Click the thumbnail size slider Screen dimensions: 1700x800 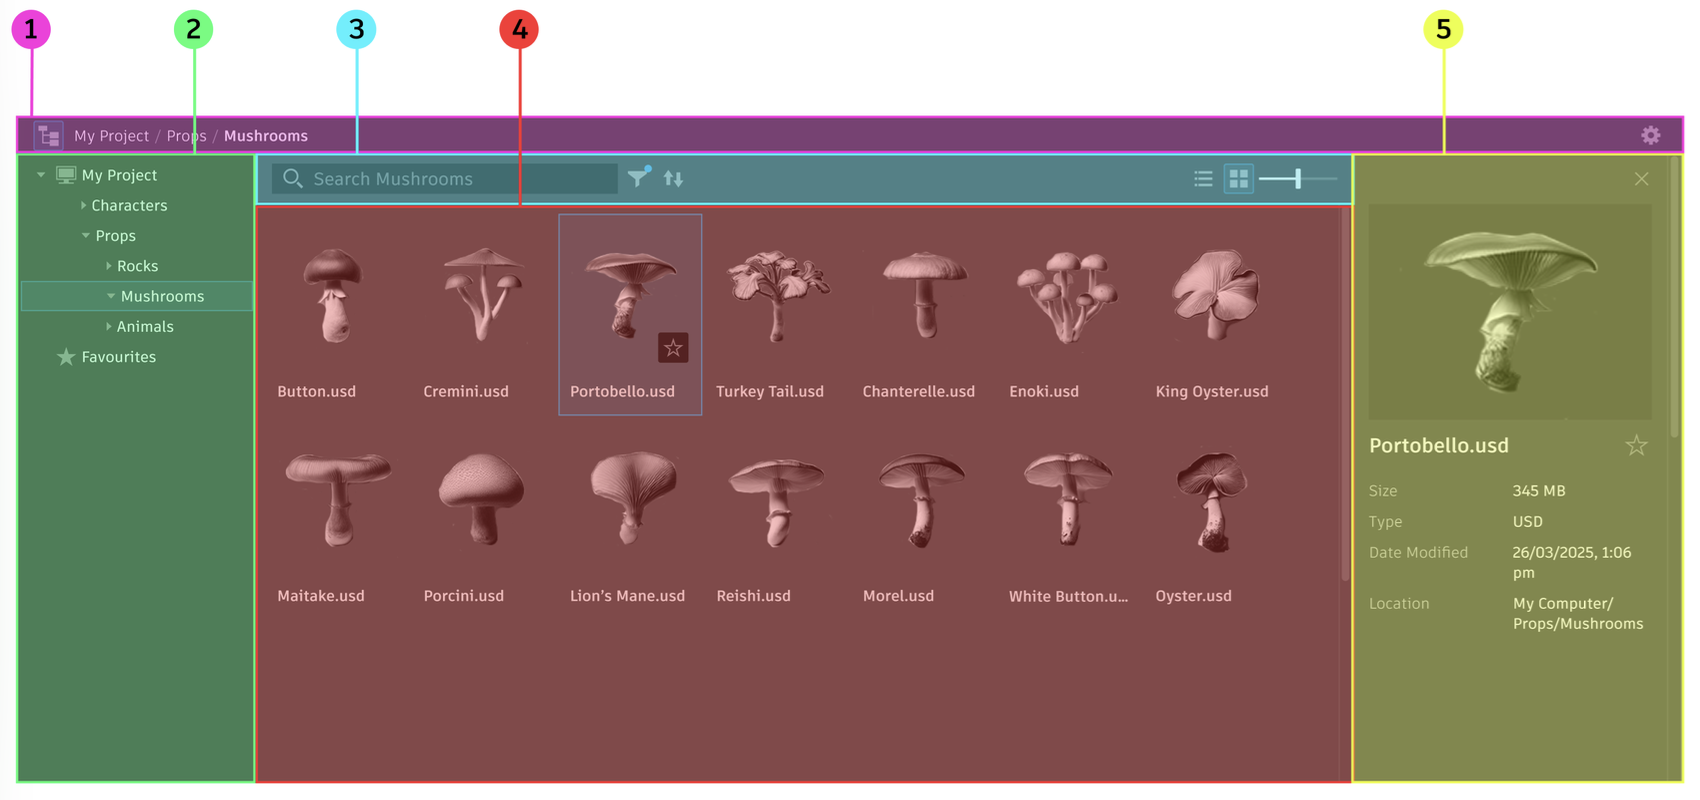tap(1297, 179)
